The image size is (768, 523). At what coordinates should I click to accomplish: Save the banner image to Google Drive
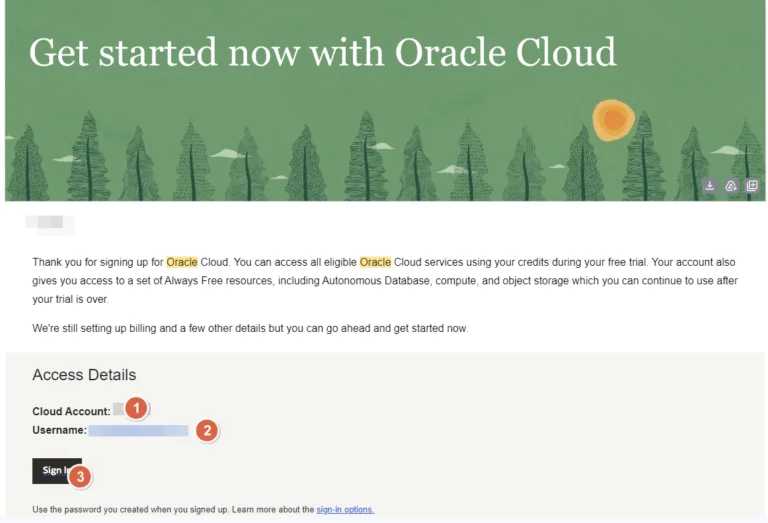(x=731, y=186)
